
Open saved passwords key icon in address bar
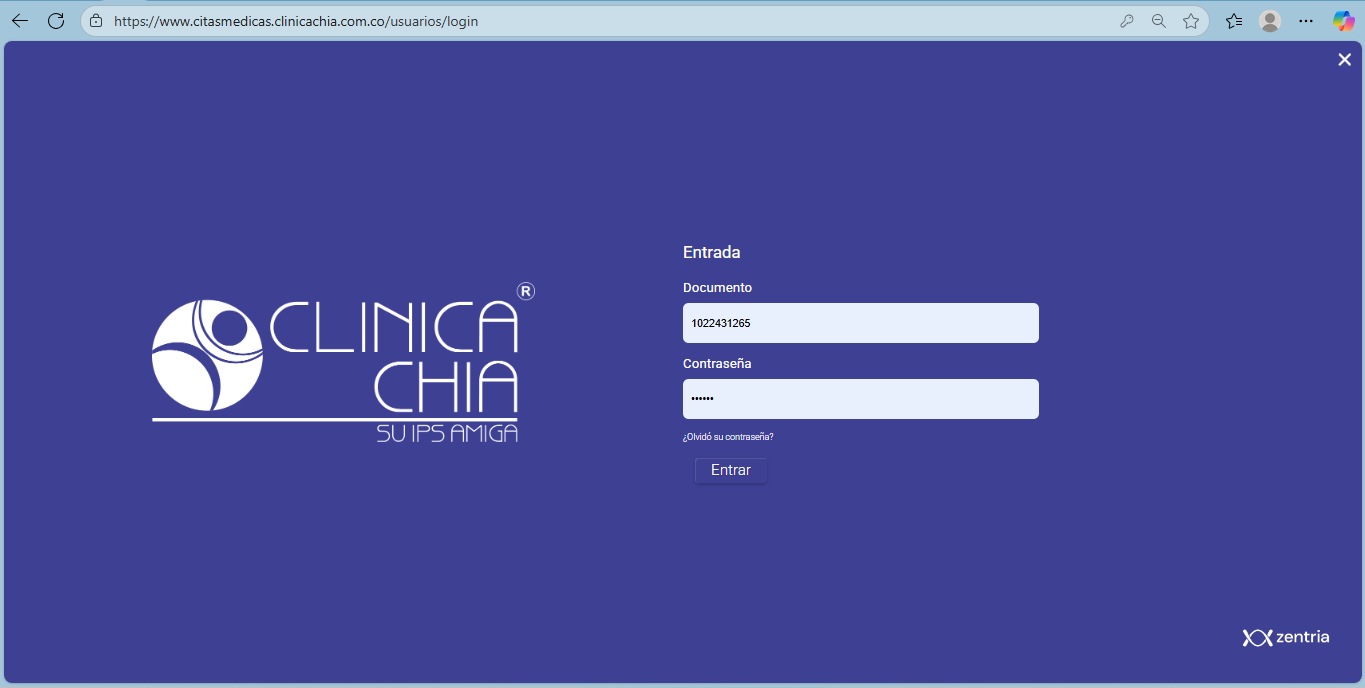1127,21
